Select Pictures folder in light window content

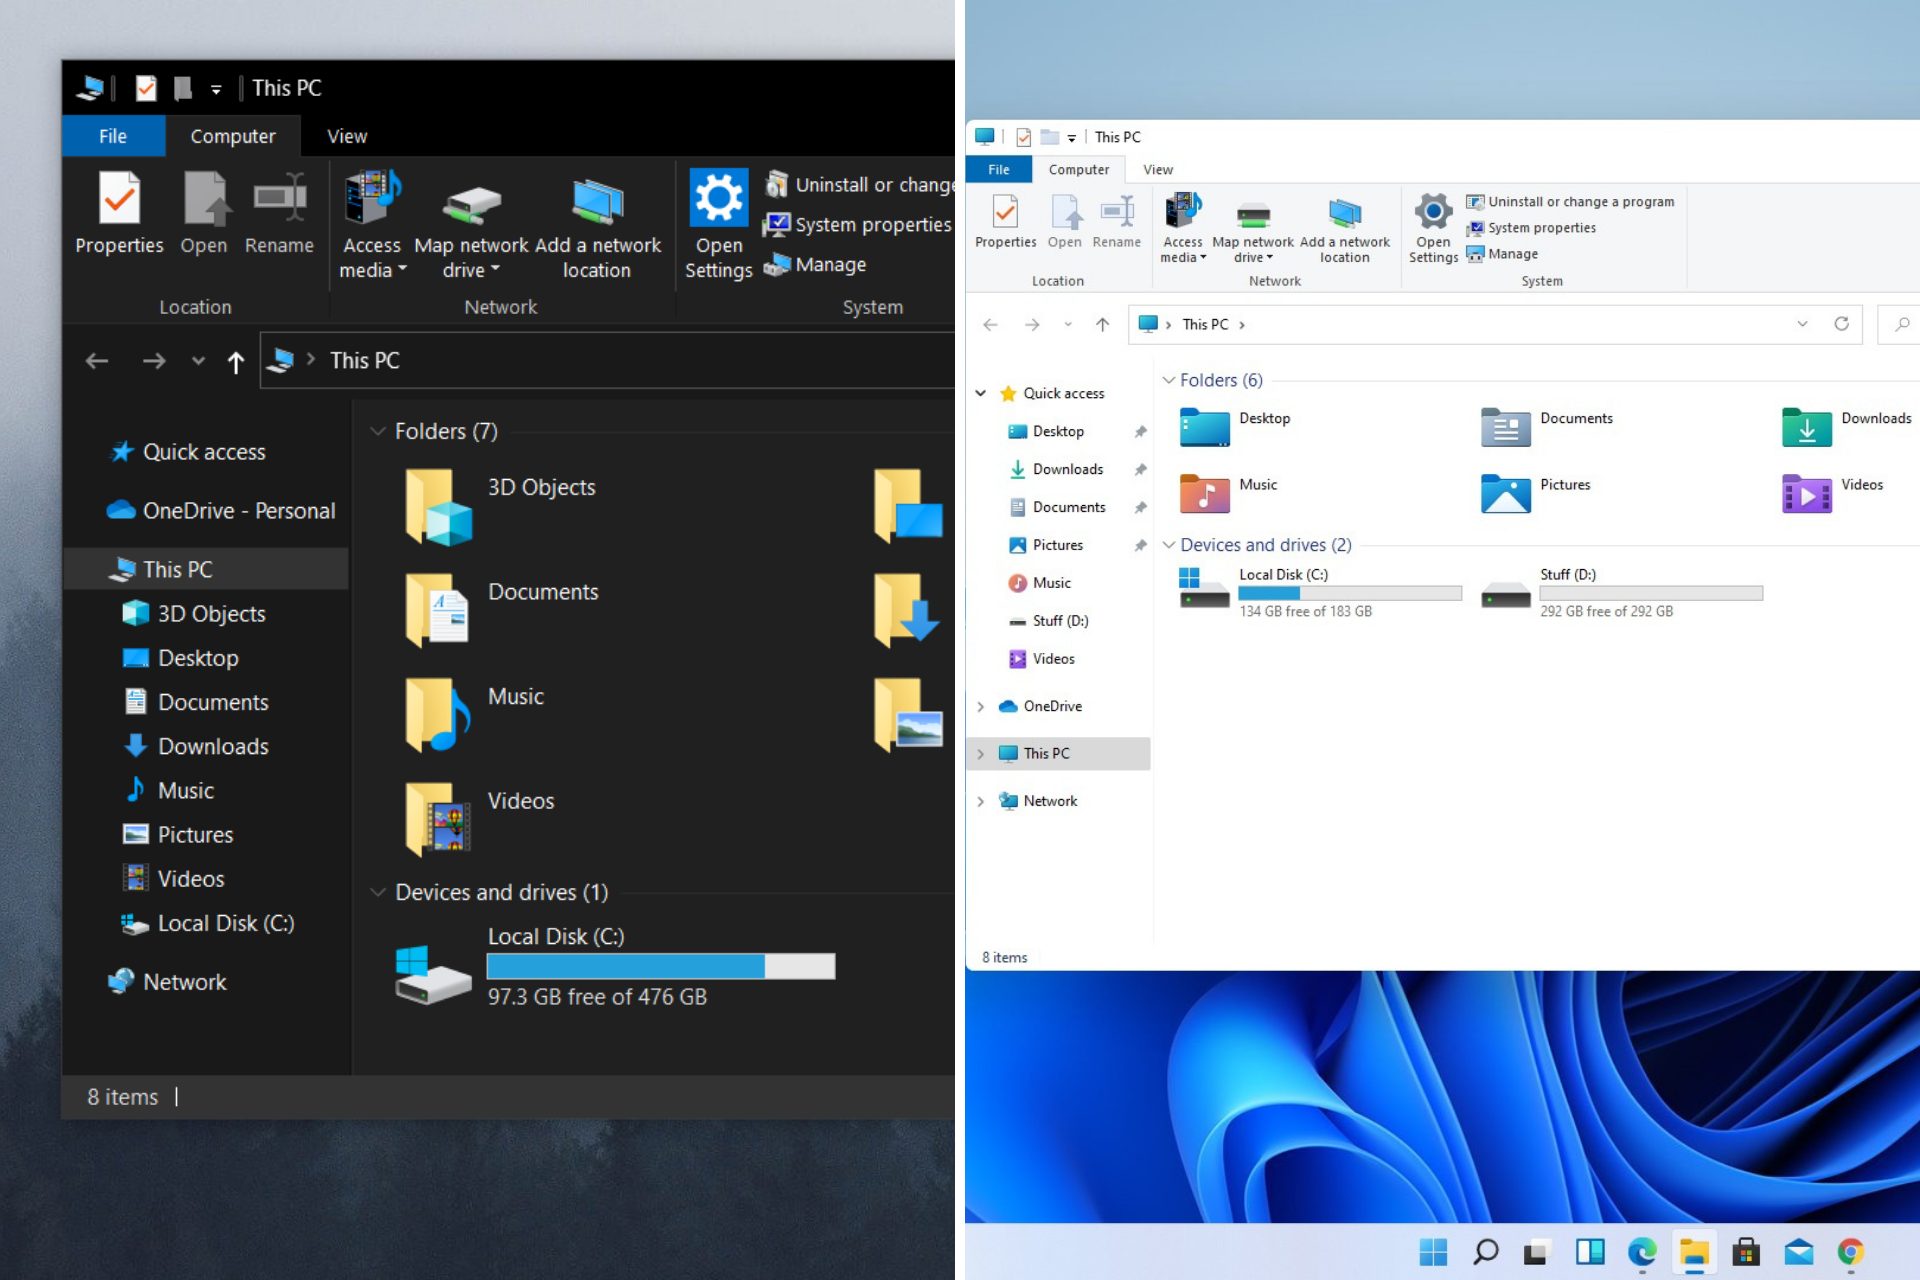1536,494
